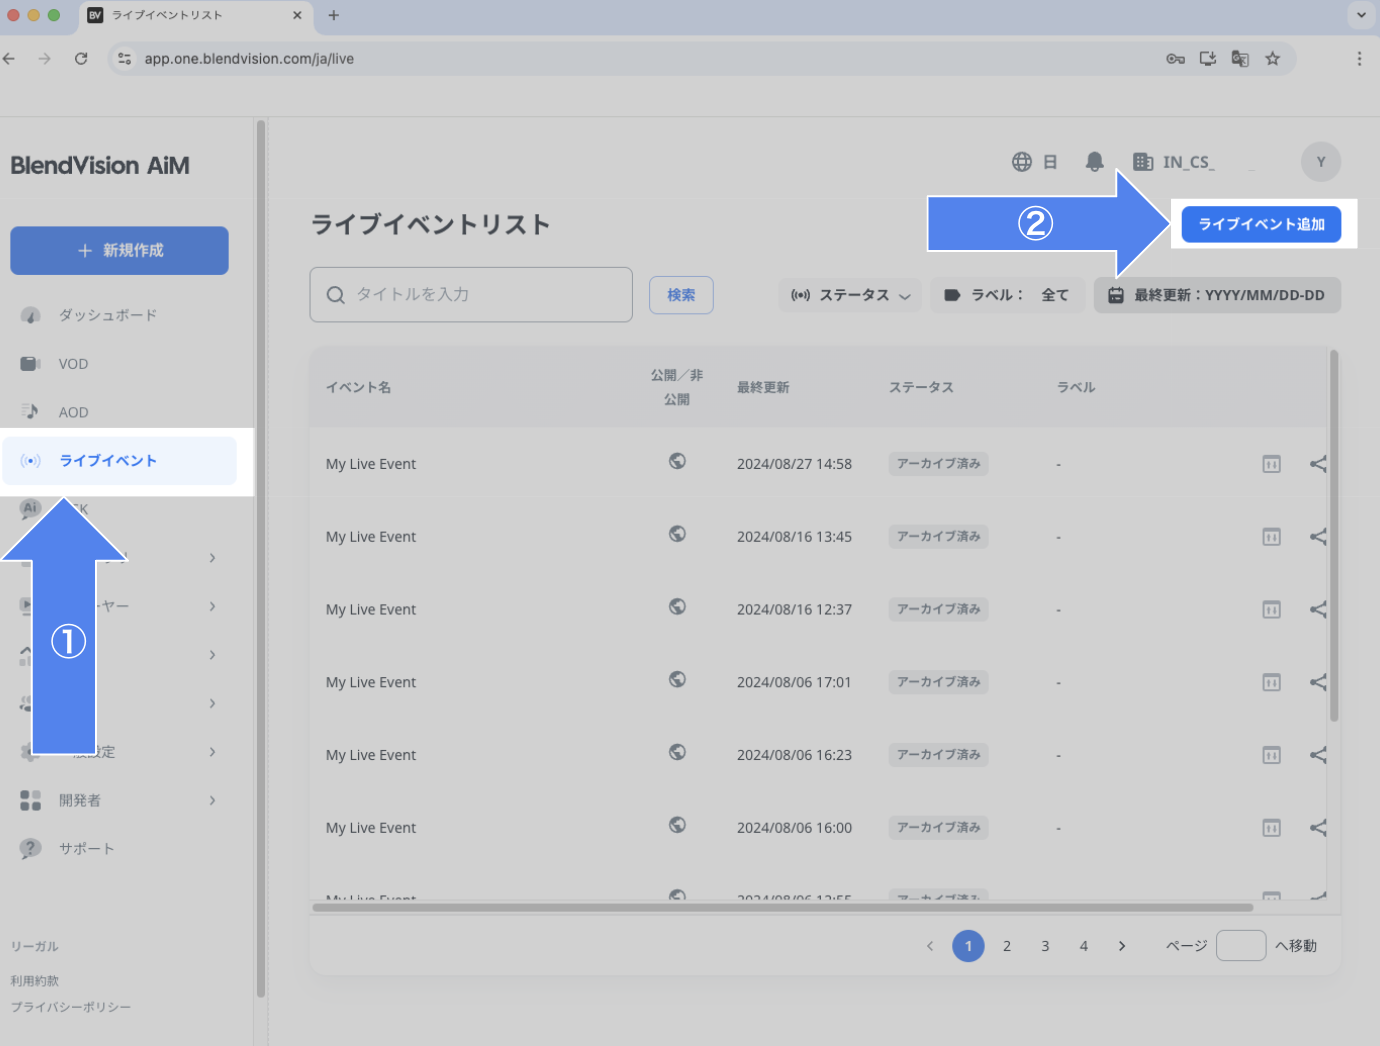The height and width of the screenshot is (1046, 1380).
Task: Click the live broadcast icon in the sidebar
Action: (31, 461)
